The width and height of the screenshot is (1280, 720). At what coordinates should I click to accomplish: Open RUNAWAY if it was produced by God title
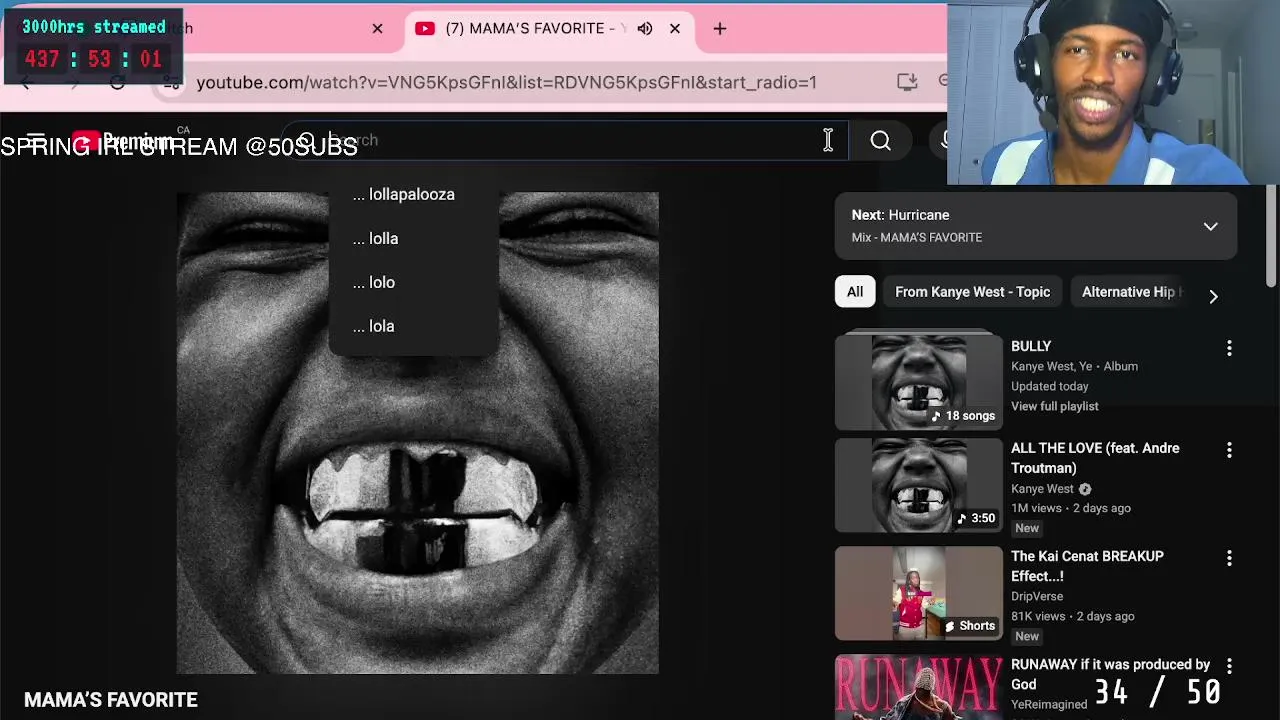[x=1110, y=674]
